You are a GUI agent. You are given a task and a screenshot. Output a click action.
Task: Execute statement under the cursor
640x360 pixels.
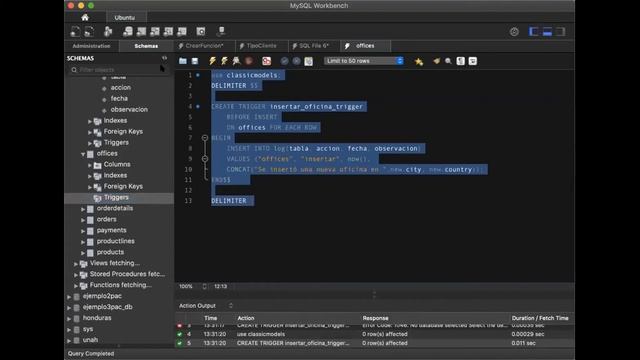coord(224,61)
